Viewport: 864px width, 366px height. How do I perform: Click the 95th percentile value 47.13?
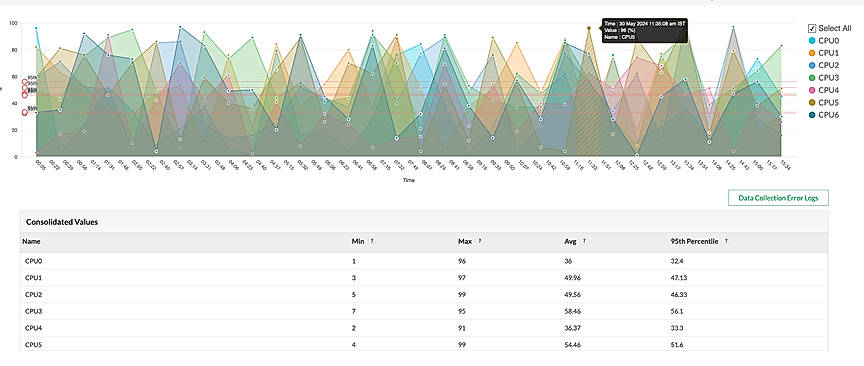pos(678,278)
